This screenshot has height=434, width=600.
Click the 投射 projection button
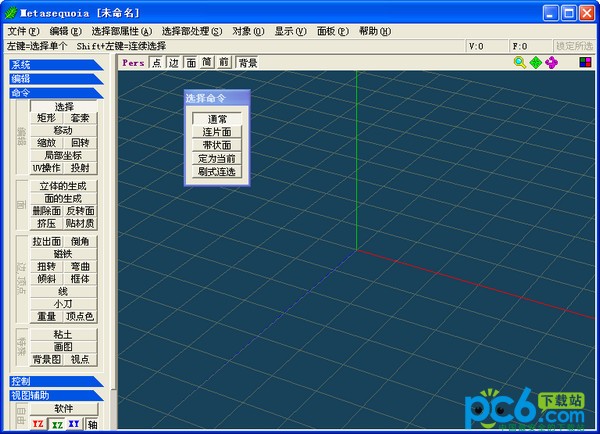80,168
